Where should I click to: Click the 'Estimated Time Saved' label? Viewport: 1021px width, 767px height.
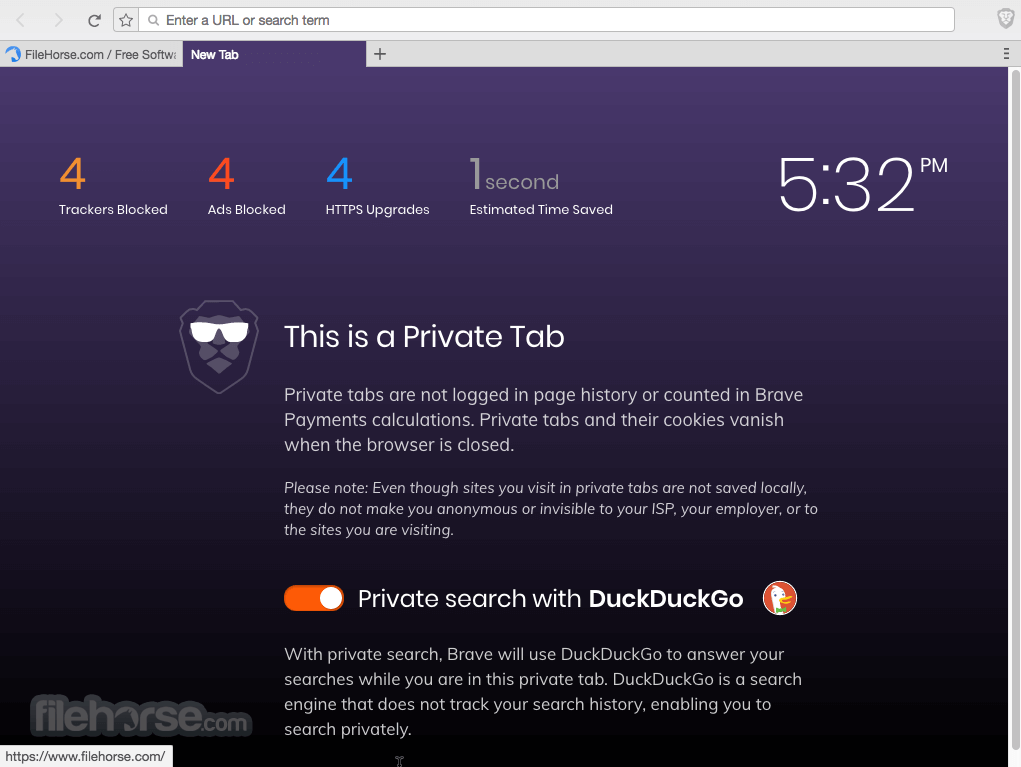tap(541, 210)
